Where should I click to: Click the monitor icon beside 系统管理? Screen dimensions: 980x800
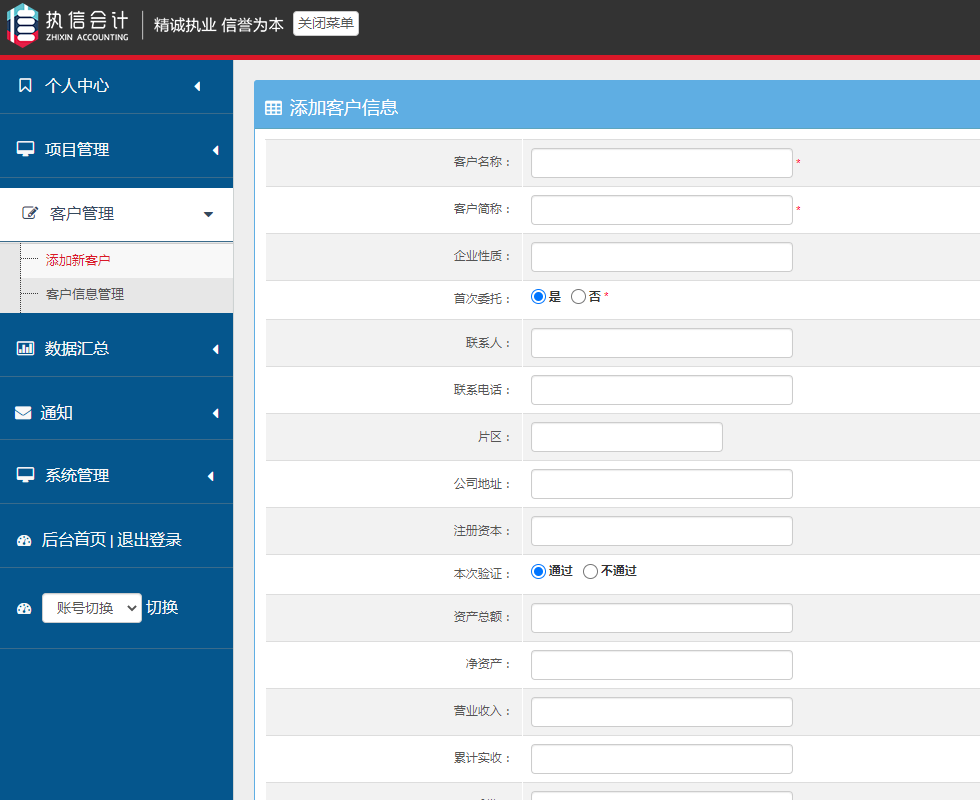25,475
